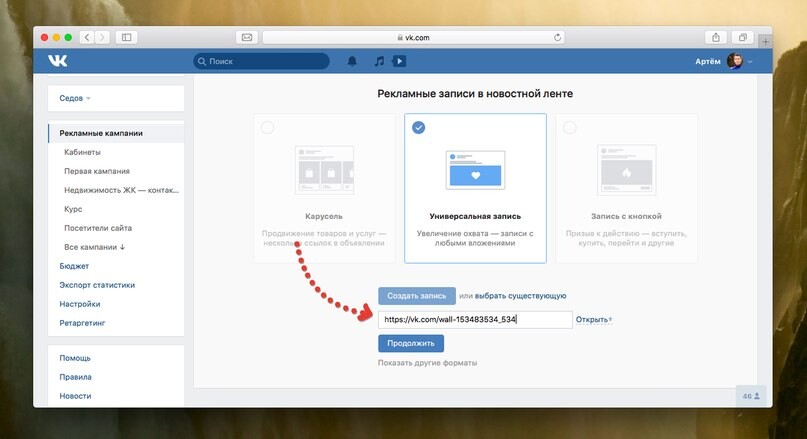Open Ретаргетинг section
807x439 pixels.
(x=82, y=323)
